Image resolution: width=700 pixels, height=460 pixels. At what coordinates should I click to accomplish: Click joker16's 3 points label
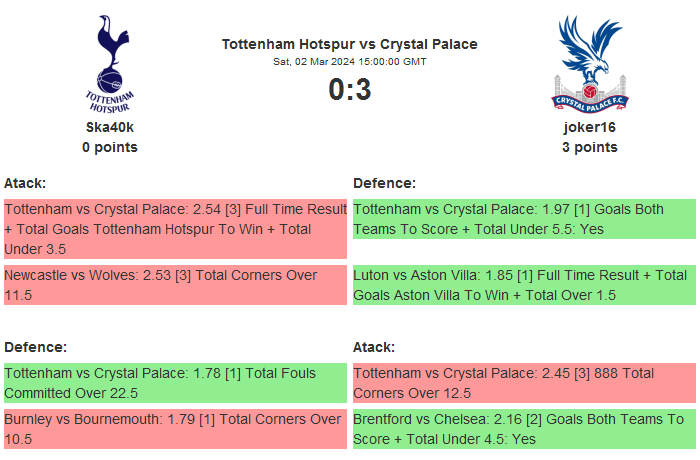(589, 147)
